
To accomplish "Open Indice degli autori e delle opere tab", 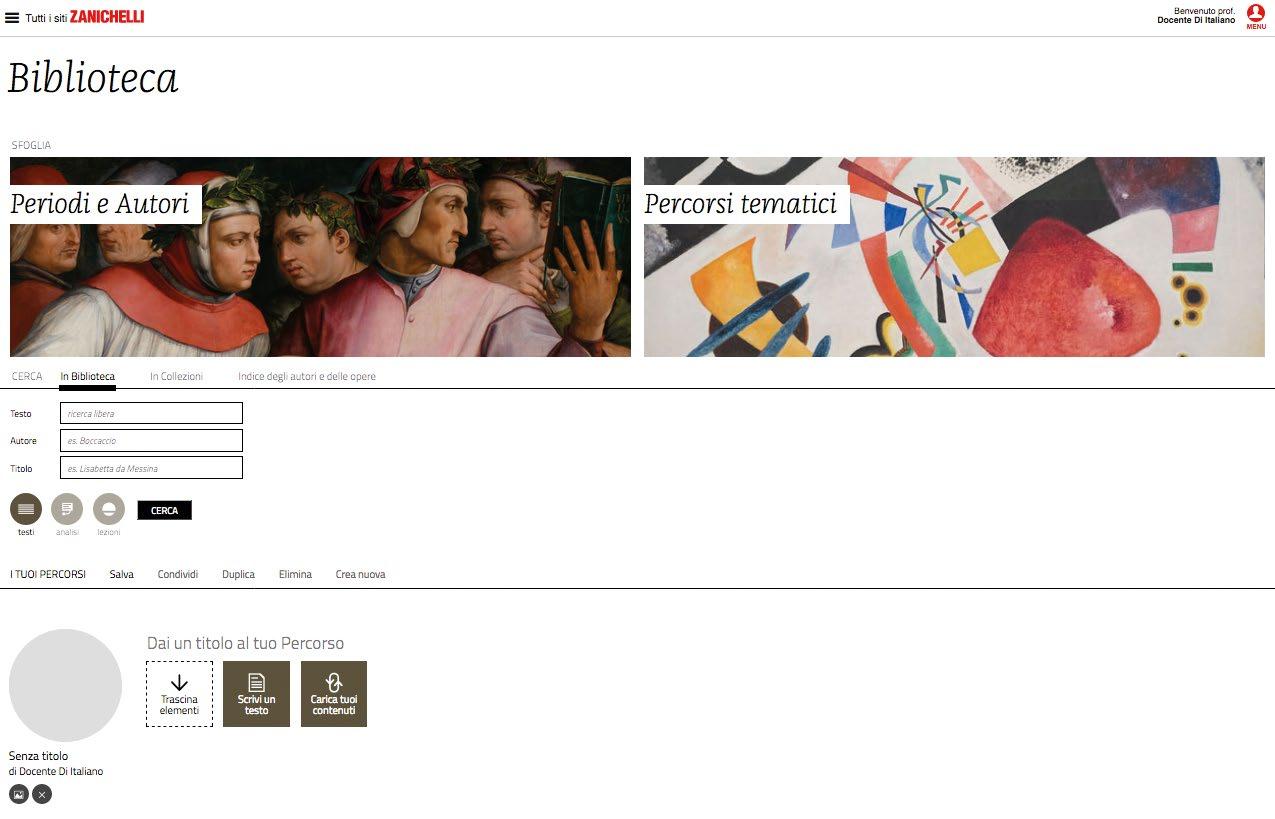I will pyautogui.click(x=307, y=377).
